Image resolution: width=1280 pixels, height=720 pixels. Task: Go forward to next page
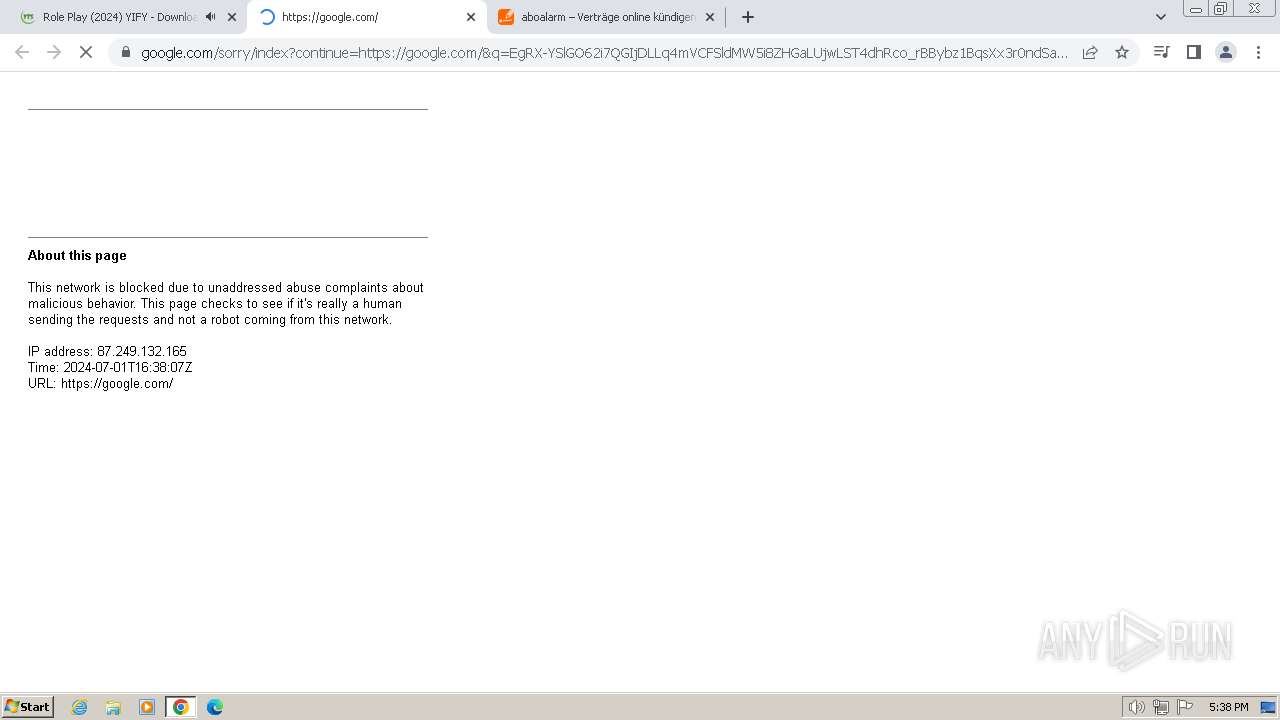tap(54, 52)
